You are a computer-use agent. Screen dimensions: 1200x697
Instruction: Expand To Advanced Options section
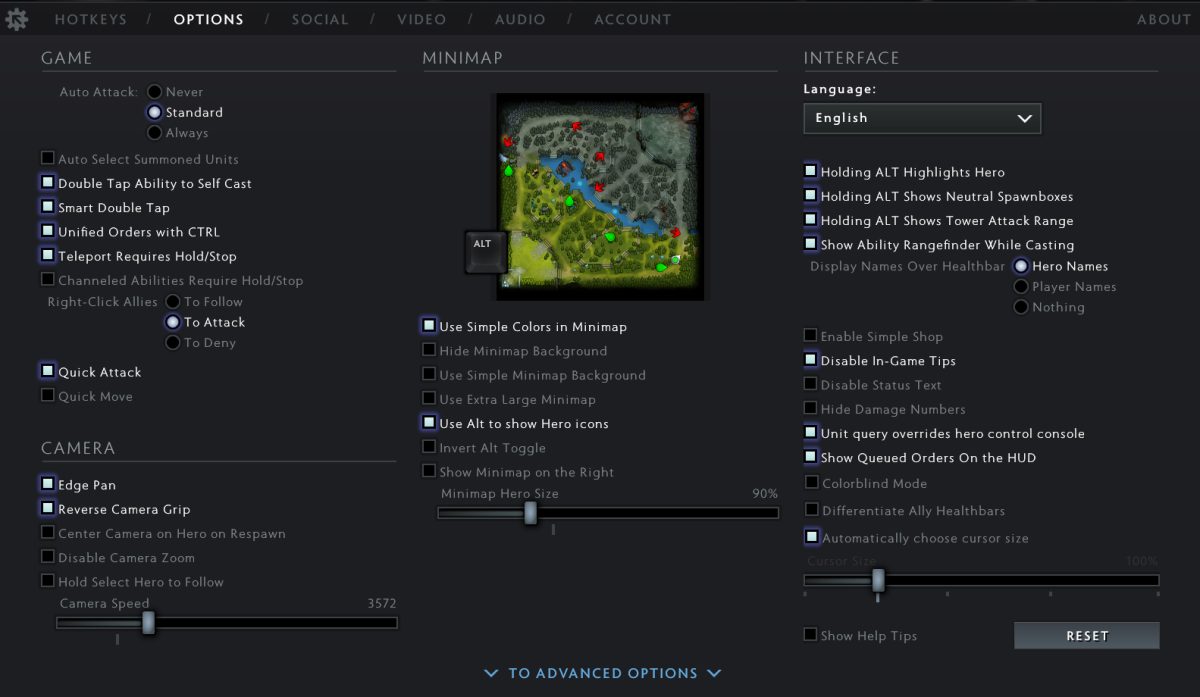pos(602,673)
